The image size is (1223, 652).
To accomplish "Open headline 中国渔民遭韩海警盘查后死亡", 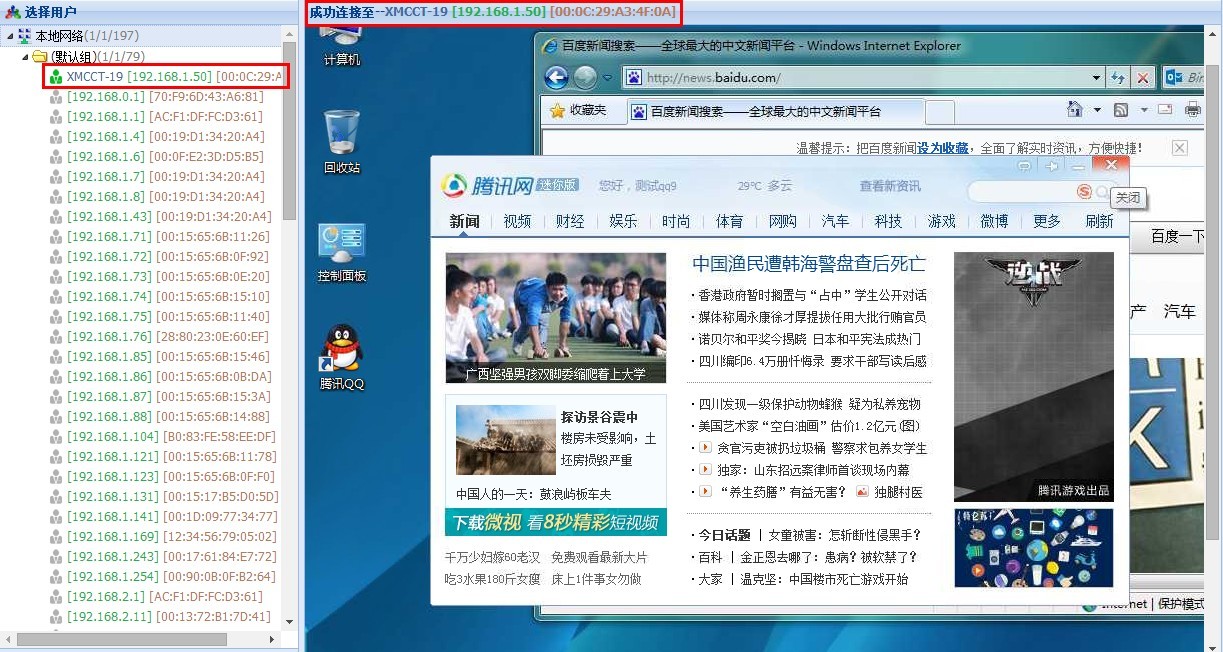I will 808,264.
